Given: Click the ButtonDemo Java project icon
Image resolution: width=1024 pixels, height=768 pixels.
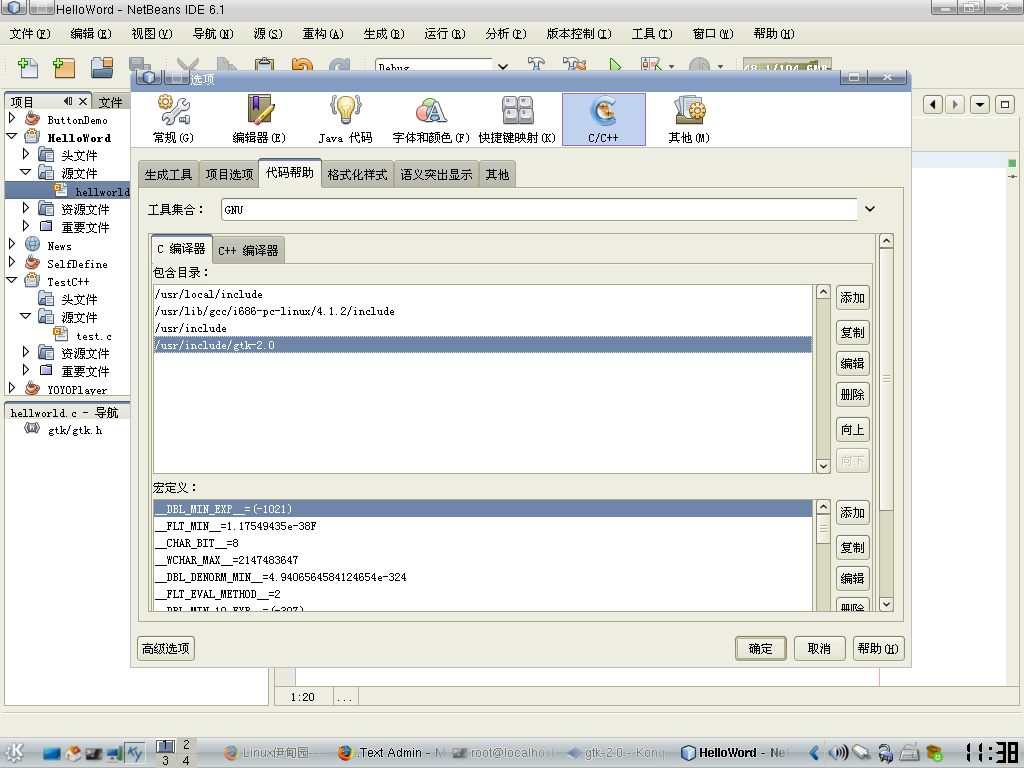Looking at the screenshot, I should coord(33,119).
